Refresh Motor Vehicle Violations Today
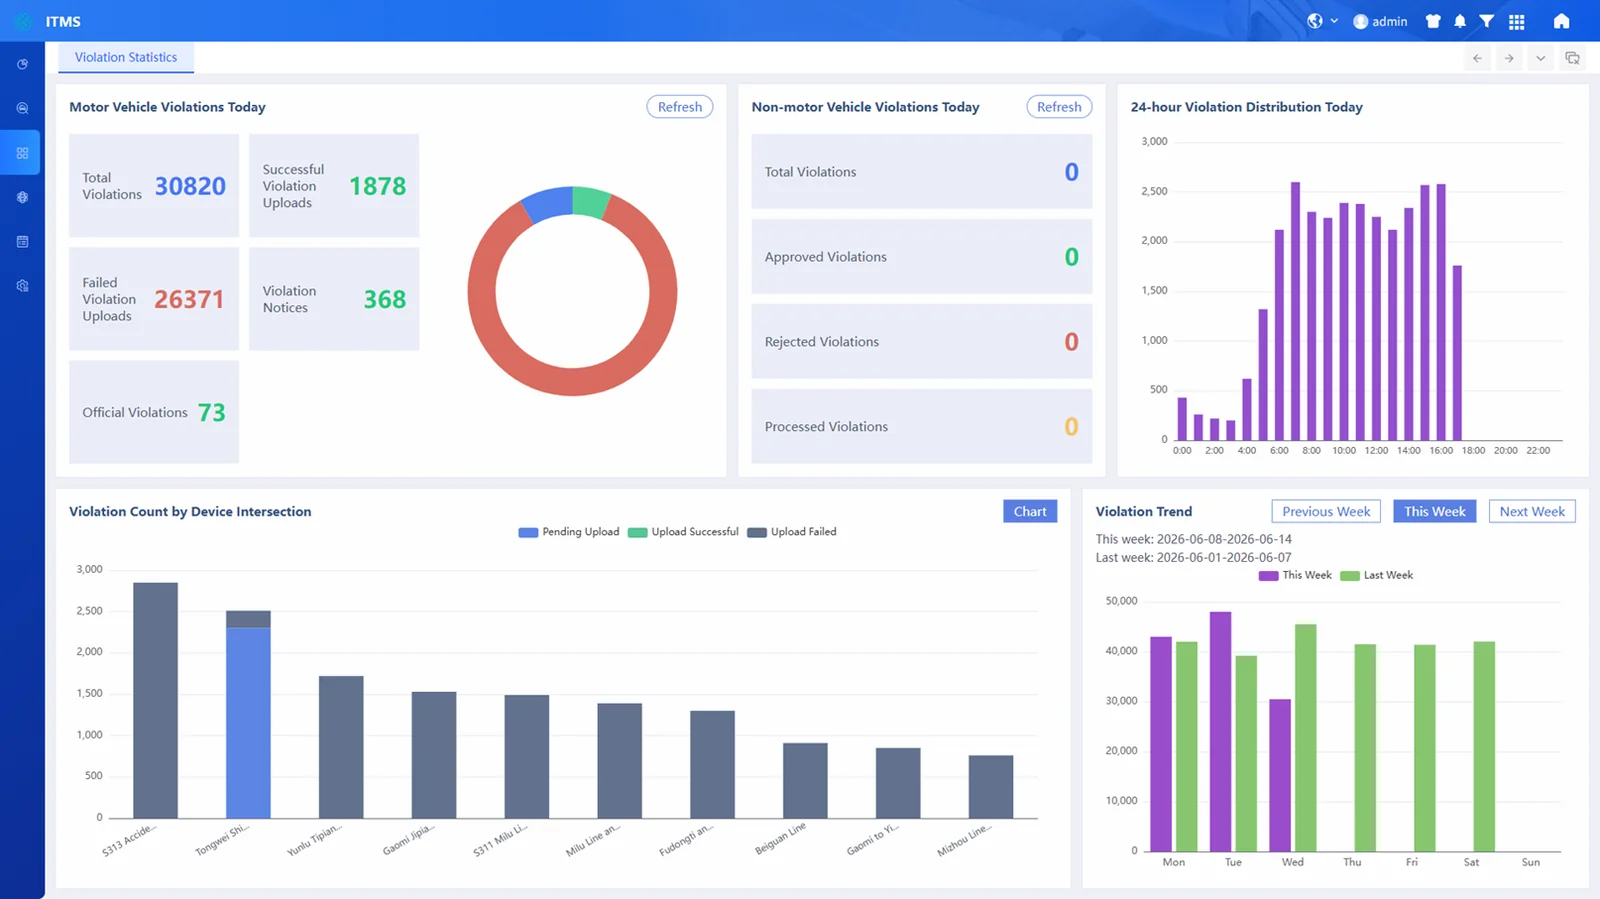The width and height of the screenshot is (1600, 899). [x=680, y=107]
